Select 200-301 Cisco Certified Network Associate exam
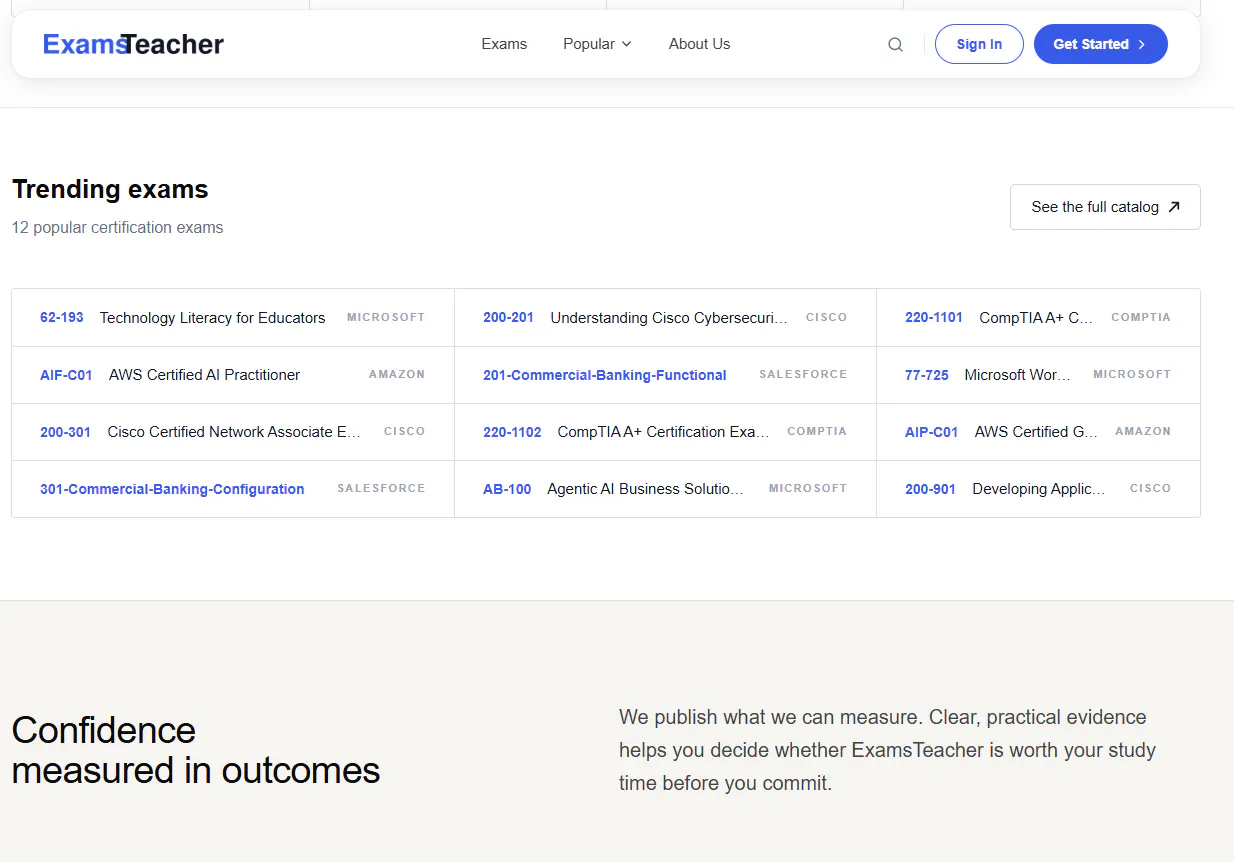 tap(233, 432)
